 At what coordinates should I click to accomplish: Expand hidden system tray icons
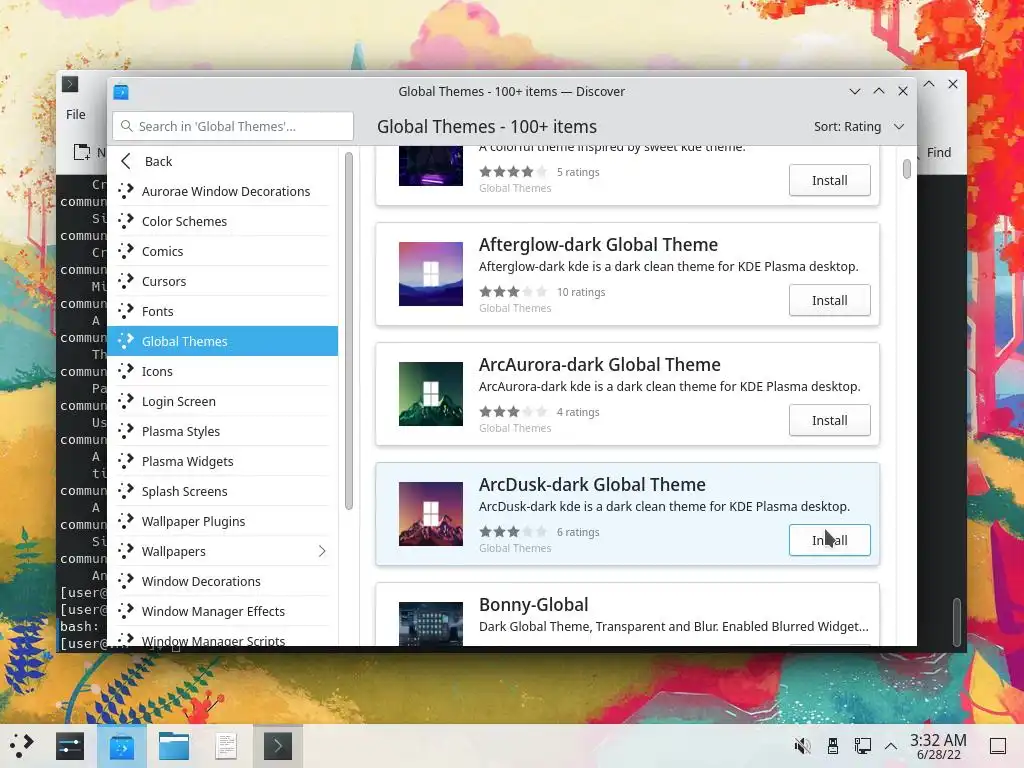891,746
